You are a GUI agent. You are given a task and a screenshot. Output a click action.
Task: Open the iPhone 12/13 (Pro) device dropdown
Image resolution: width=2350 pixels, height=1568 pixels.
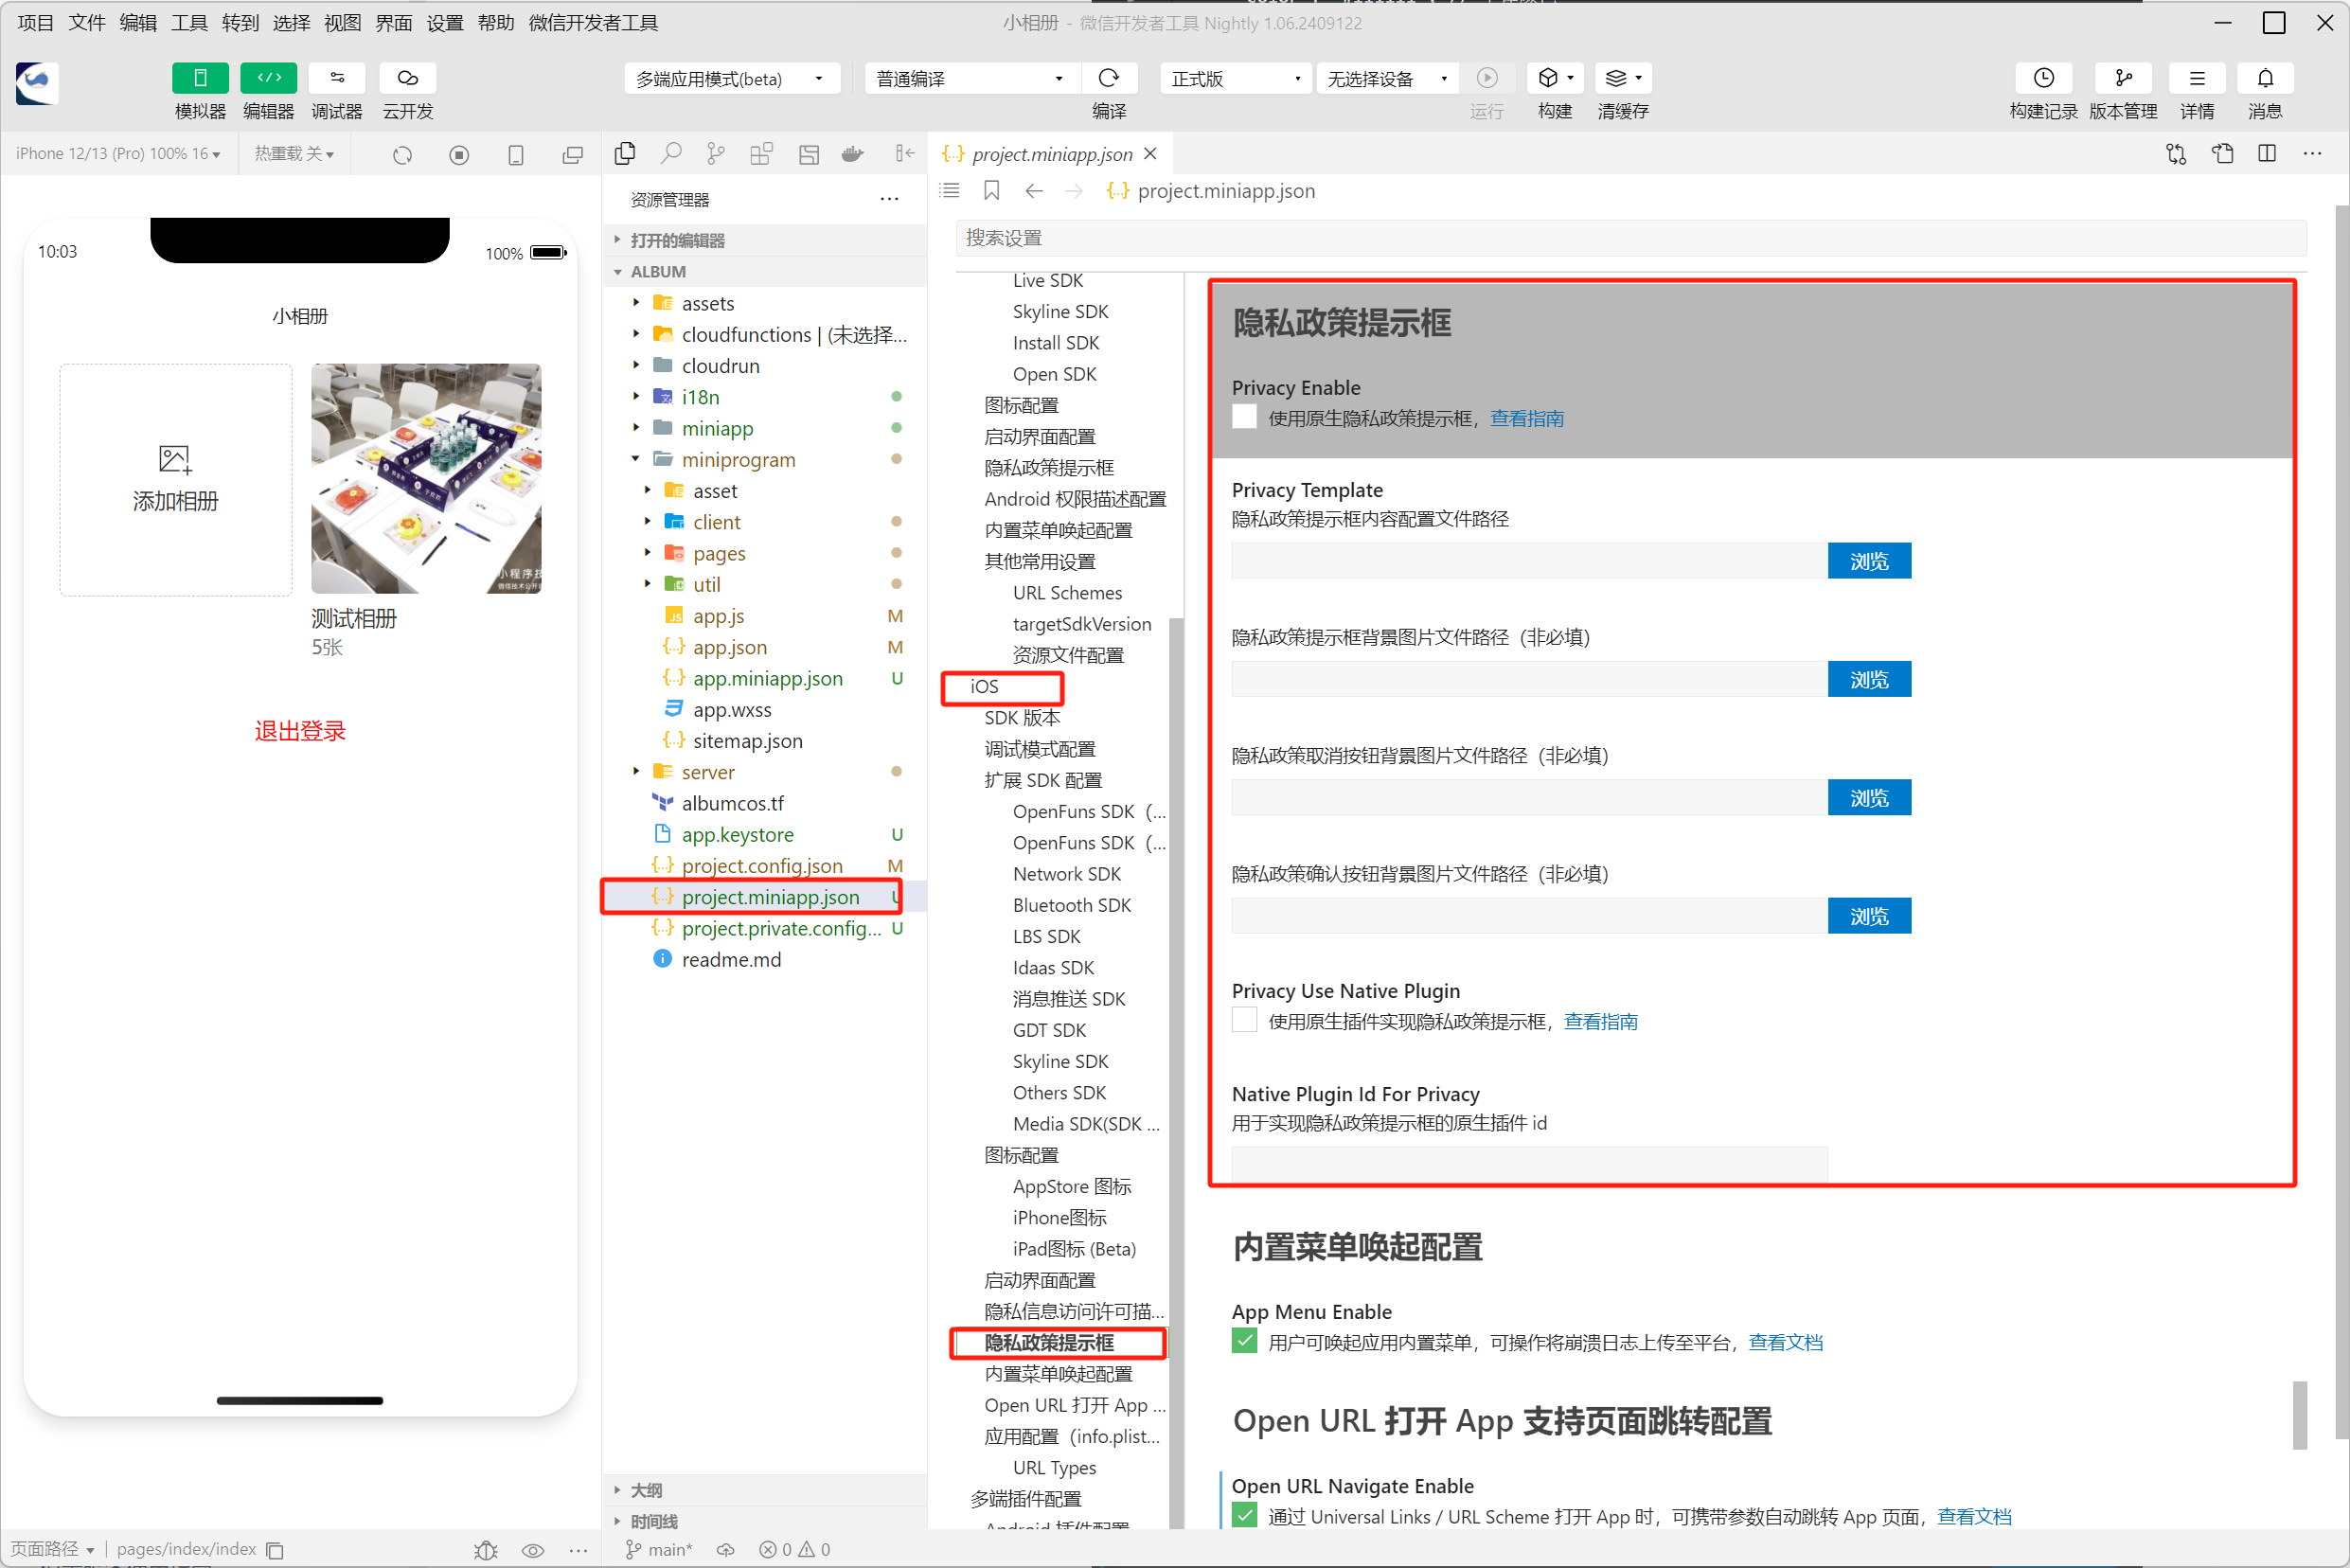pyautogui.click(x=118, y=154)
